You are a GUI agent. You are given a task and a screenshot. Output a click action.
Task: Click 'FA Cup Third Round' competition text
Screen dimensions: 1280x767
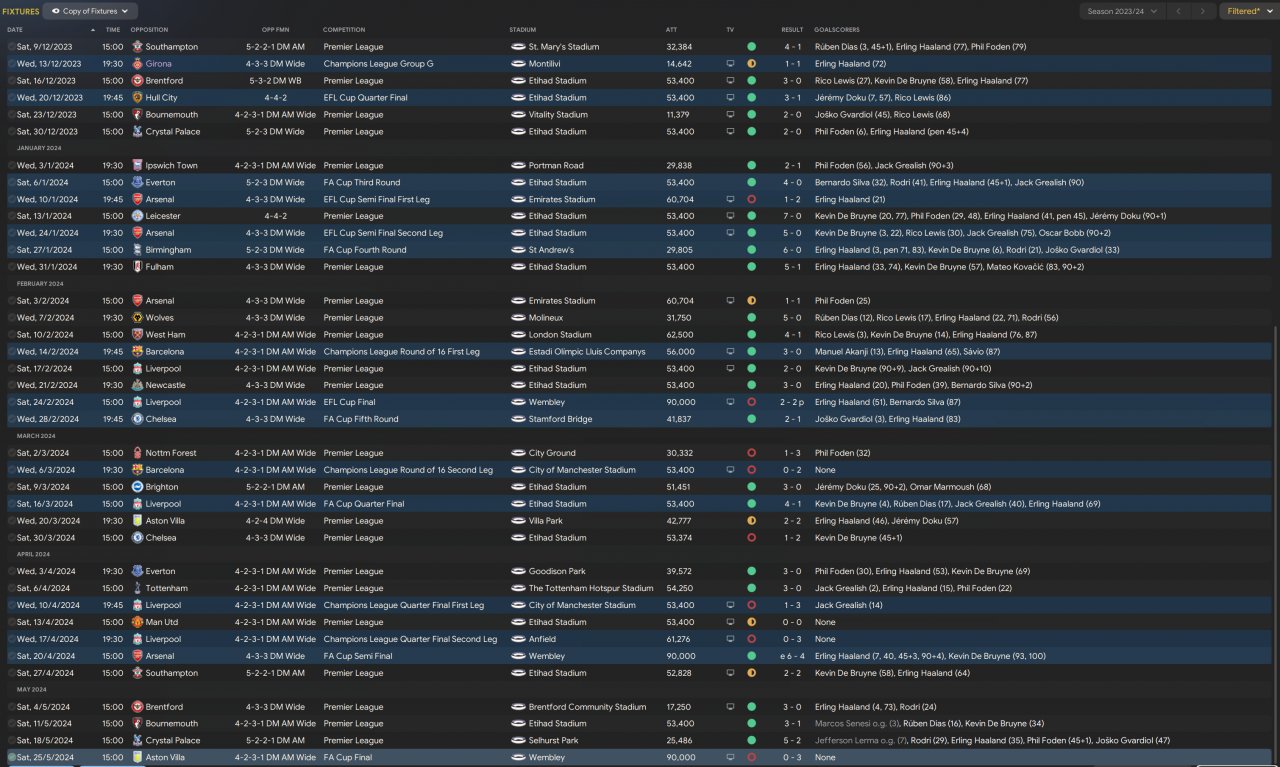361,183
